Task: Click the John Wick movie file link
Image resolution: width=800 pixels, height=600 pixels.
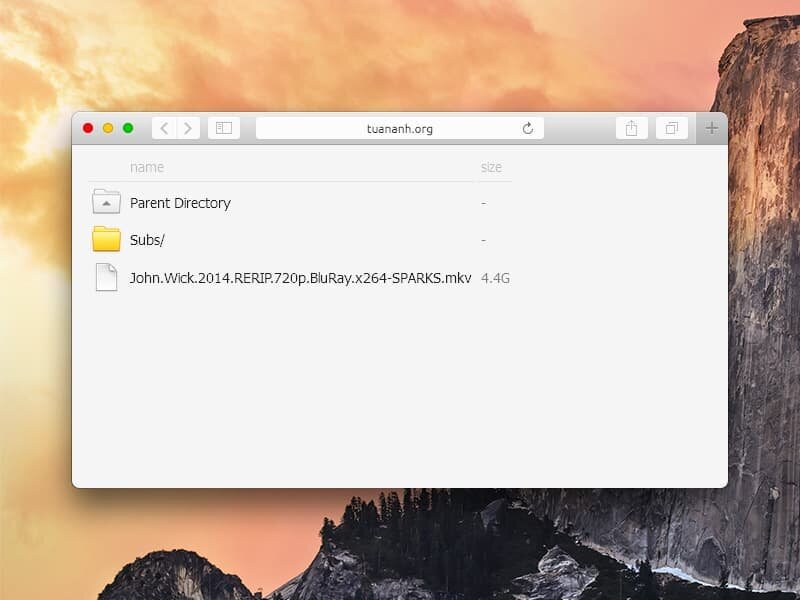Action: coord(299,278)
